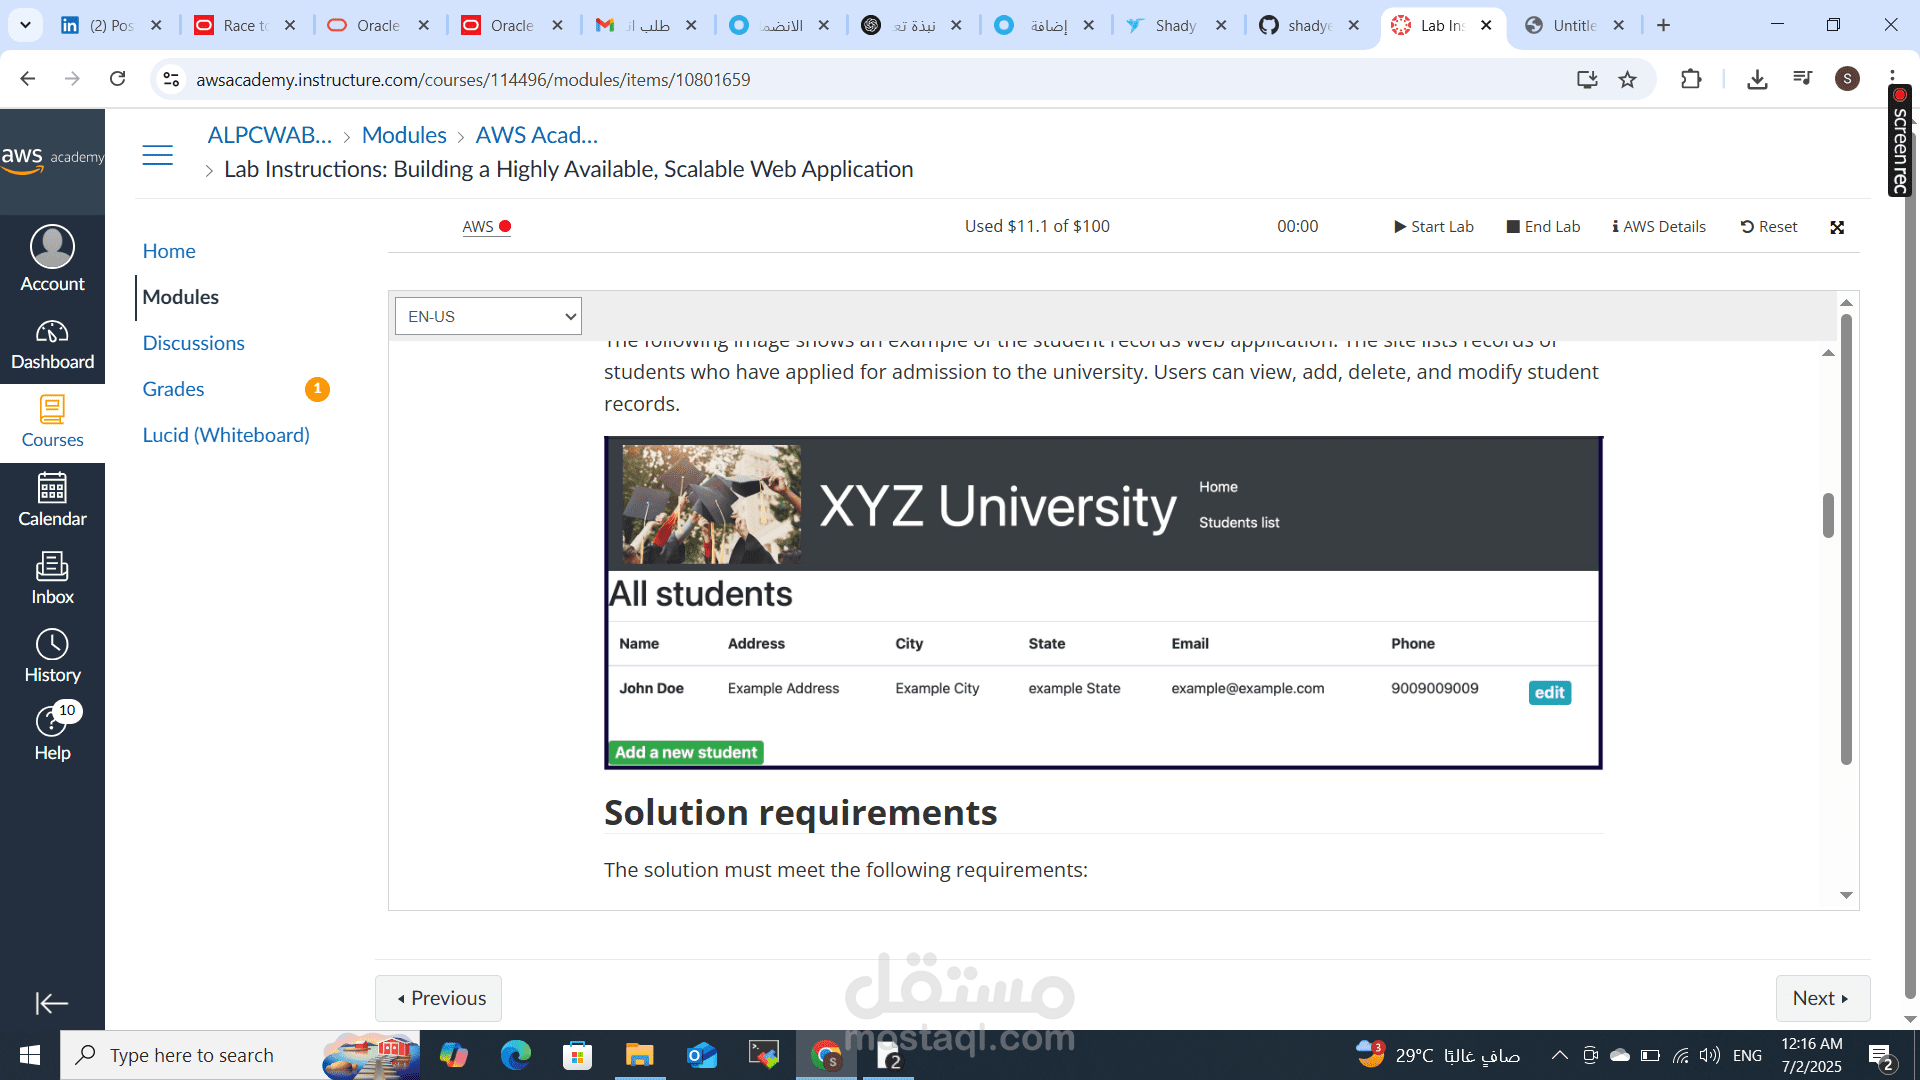This screenshot has width=1920, height=1080.
Task: Bookmark this page with the star icon
Action: pos(1628,79)
